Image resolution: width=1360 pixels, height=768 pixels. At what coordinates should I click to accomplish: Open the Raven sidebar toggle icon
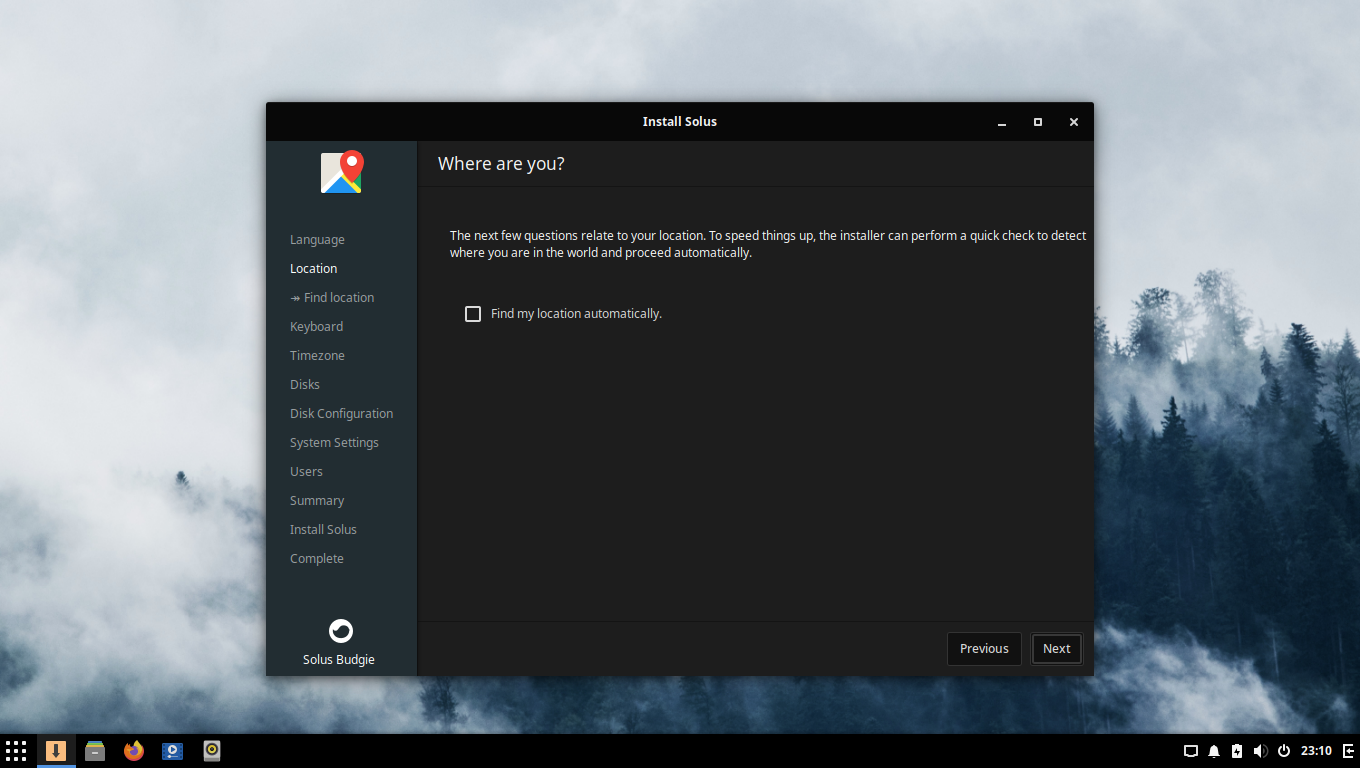[x=1348, y=751]
